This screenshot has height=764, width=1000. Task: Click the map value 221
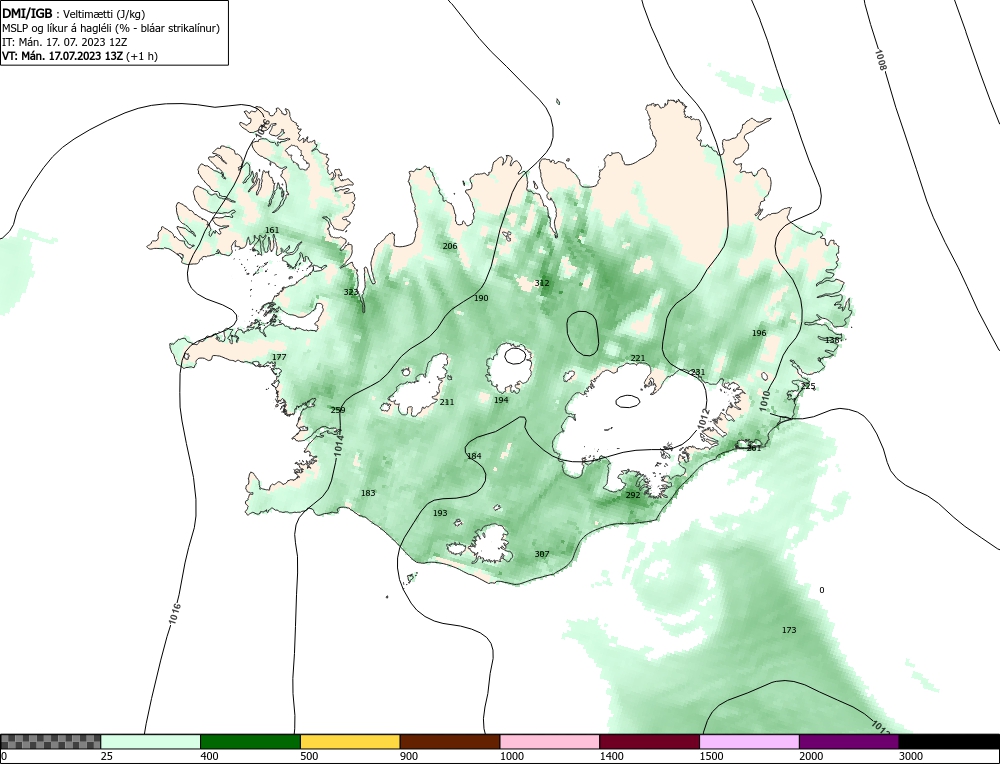[x=638, y=358]
